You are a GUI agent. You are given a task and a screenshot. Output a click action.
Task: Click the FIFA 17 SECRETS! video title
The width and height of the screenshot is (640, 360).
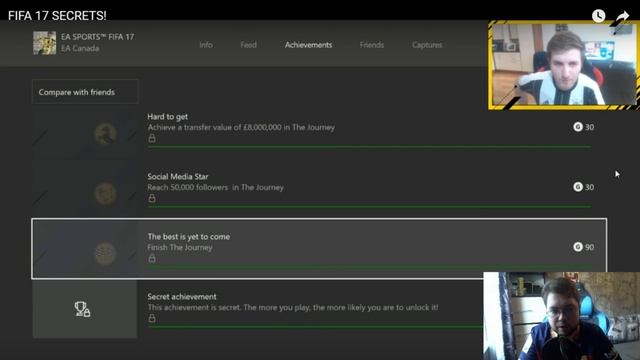point(57,16)
